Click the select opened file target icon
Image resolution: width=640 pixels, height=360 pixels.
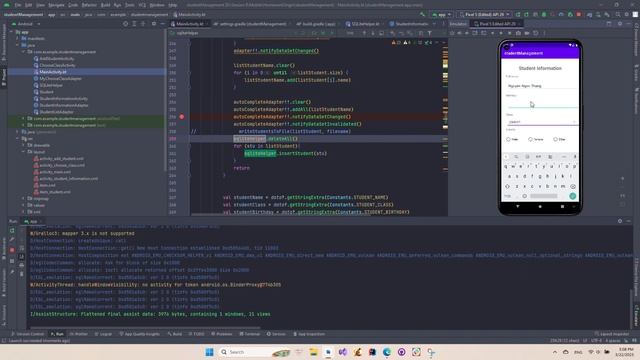(x=125, y=24)
